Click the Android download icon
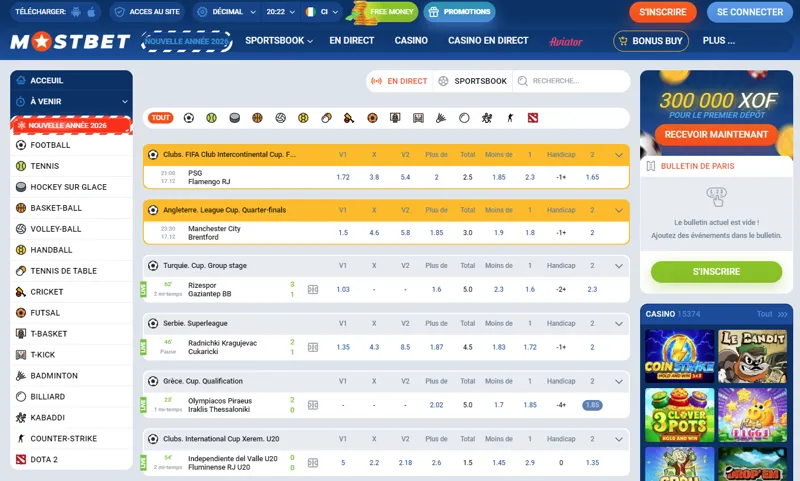 76,12
